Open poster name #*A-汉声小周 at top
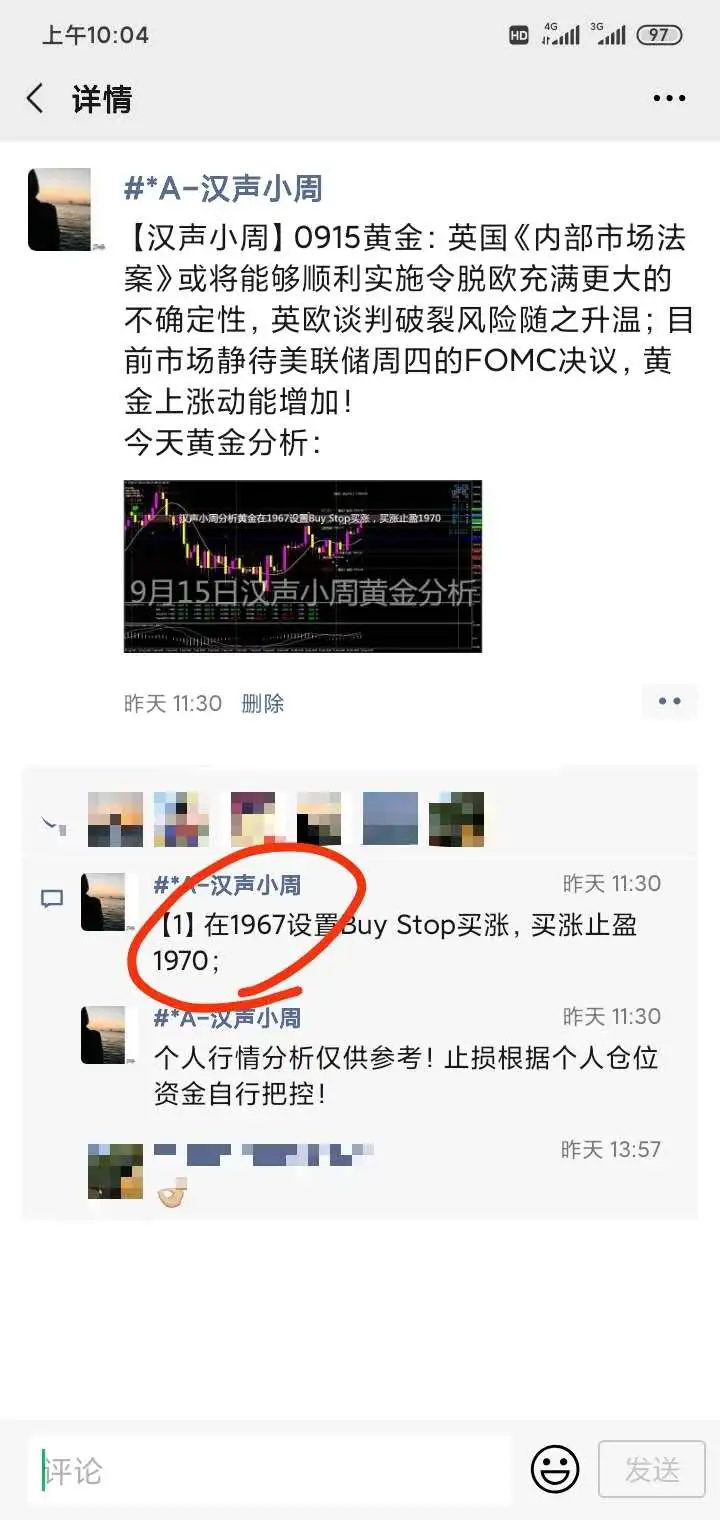The height and width of the screenshot is (1520, 720). tap(223, 188)
